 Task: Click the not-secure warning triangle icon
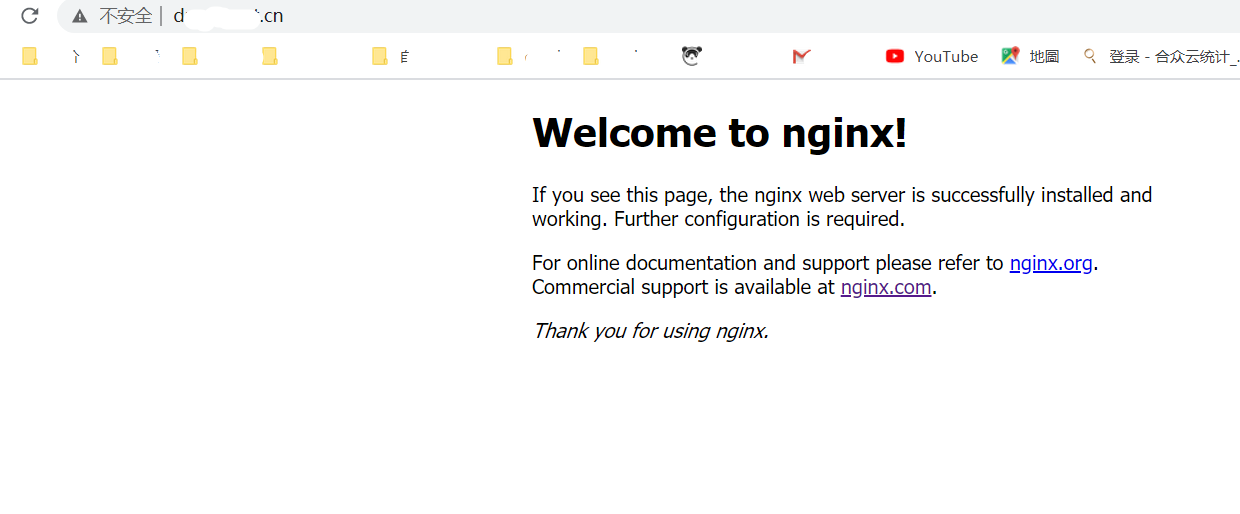[x=80, y=16]
